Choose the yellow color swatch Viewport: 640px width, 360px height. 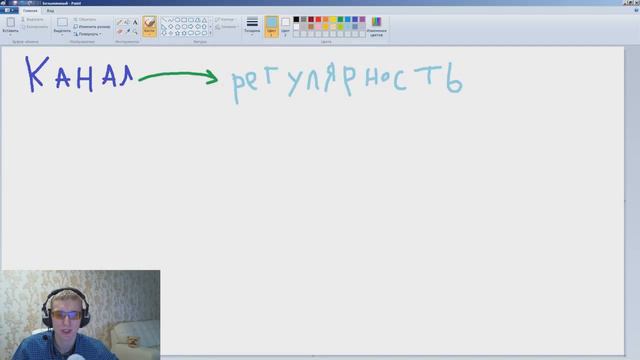tap(333, 19)
